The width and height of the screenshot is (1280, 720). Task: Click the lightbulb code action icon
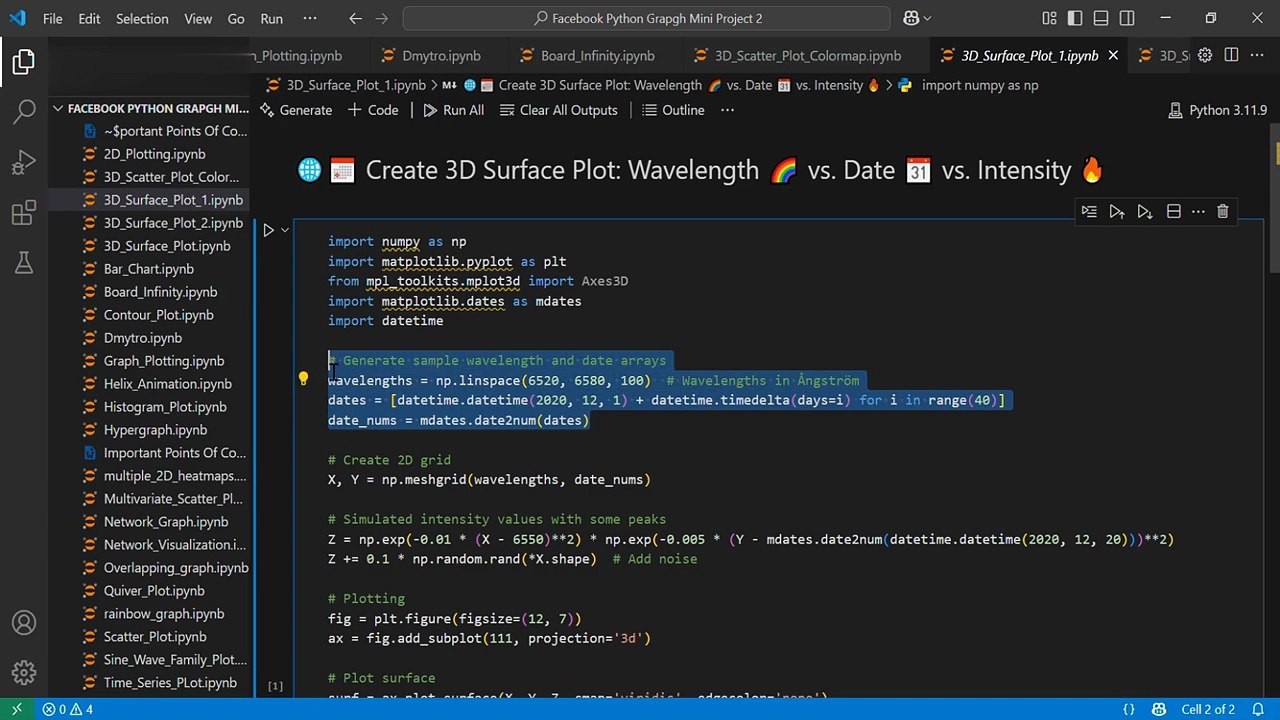coord(303,379)
